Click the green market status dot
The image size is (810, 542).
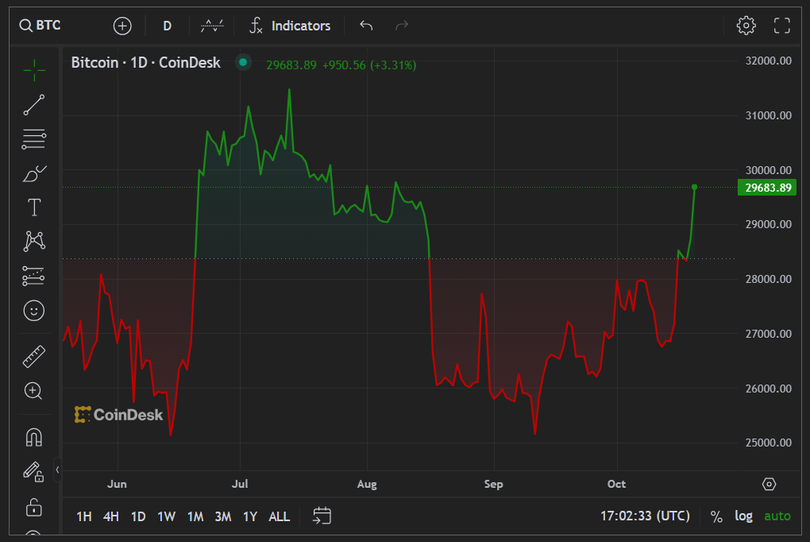pos(243,63)
